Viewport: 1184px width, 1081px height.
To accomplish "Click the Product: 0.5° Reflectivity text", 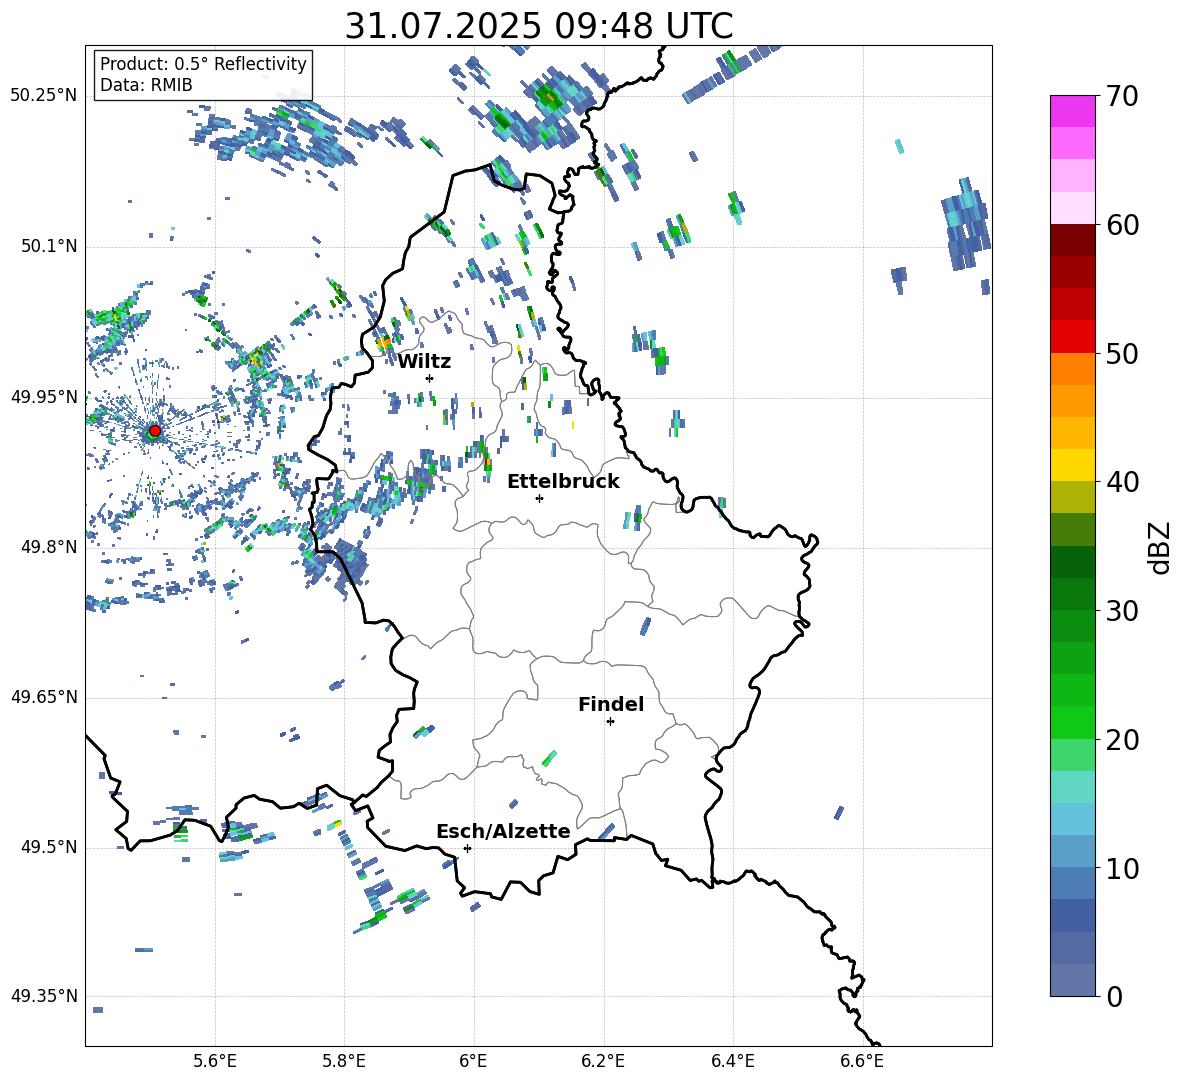I will pyautogui.click(x=203, y=64).
